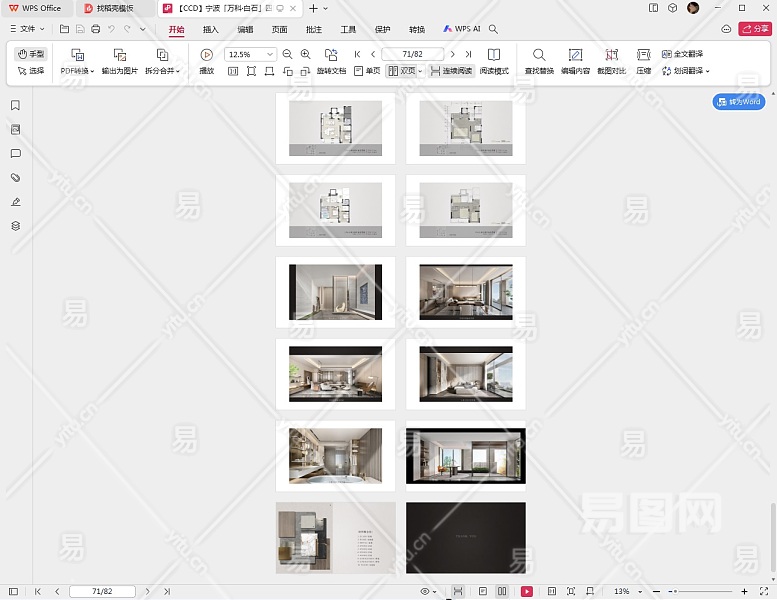The width and height of the screenshot is (777, 600).
Task: Open the attachments paperclip panel
Action: (15, 177)
